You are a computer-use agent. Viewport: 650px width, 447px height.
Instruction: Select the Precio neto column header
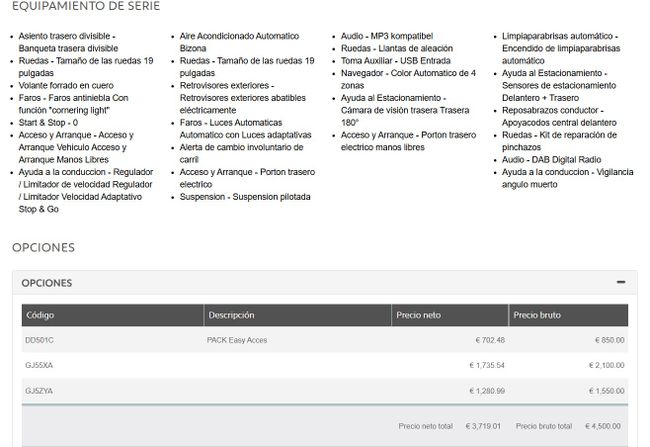(450, 315)
